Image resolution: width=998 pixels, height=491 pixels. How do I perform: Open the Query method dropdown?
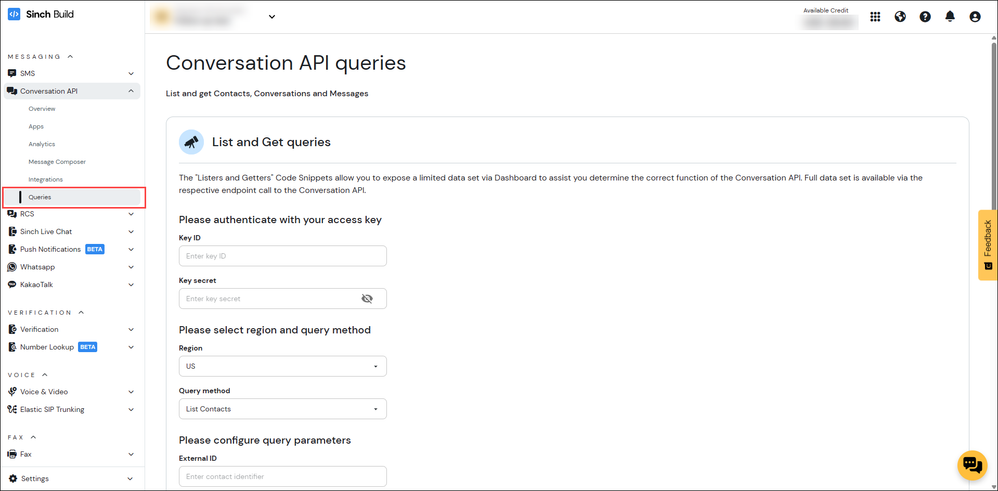tap(282, 409)
